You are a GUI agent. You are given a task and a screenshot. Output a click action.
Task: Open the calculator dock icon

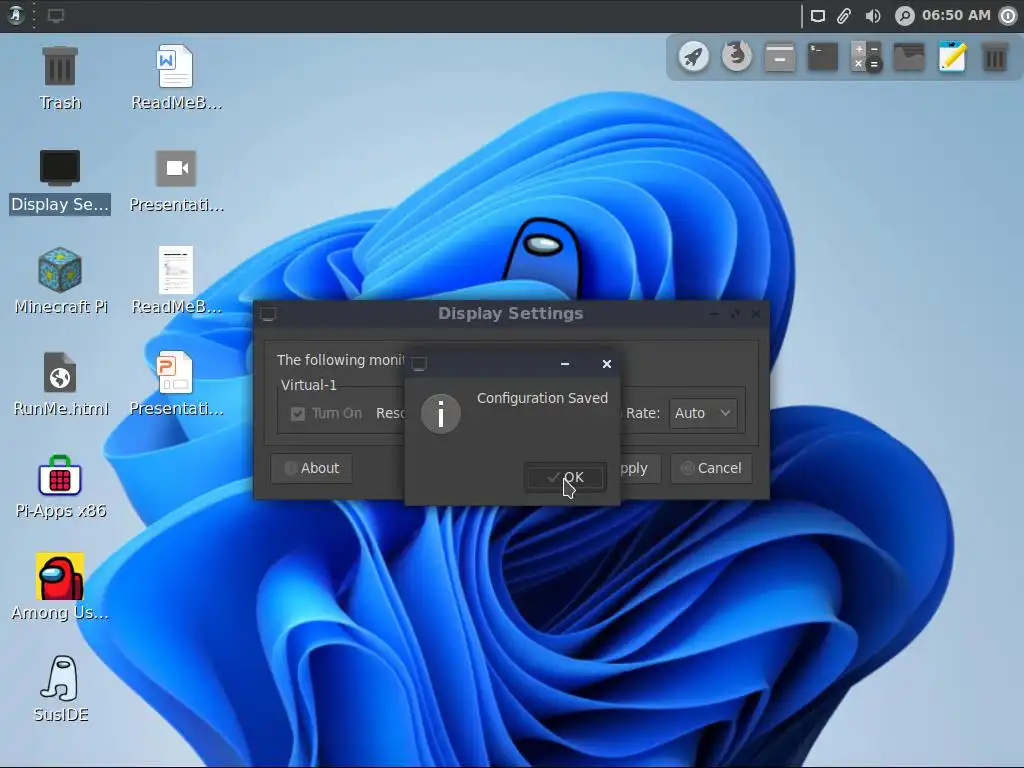(x=866, y=57)
